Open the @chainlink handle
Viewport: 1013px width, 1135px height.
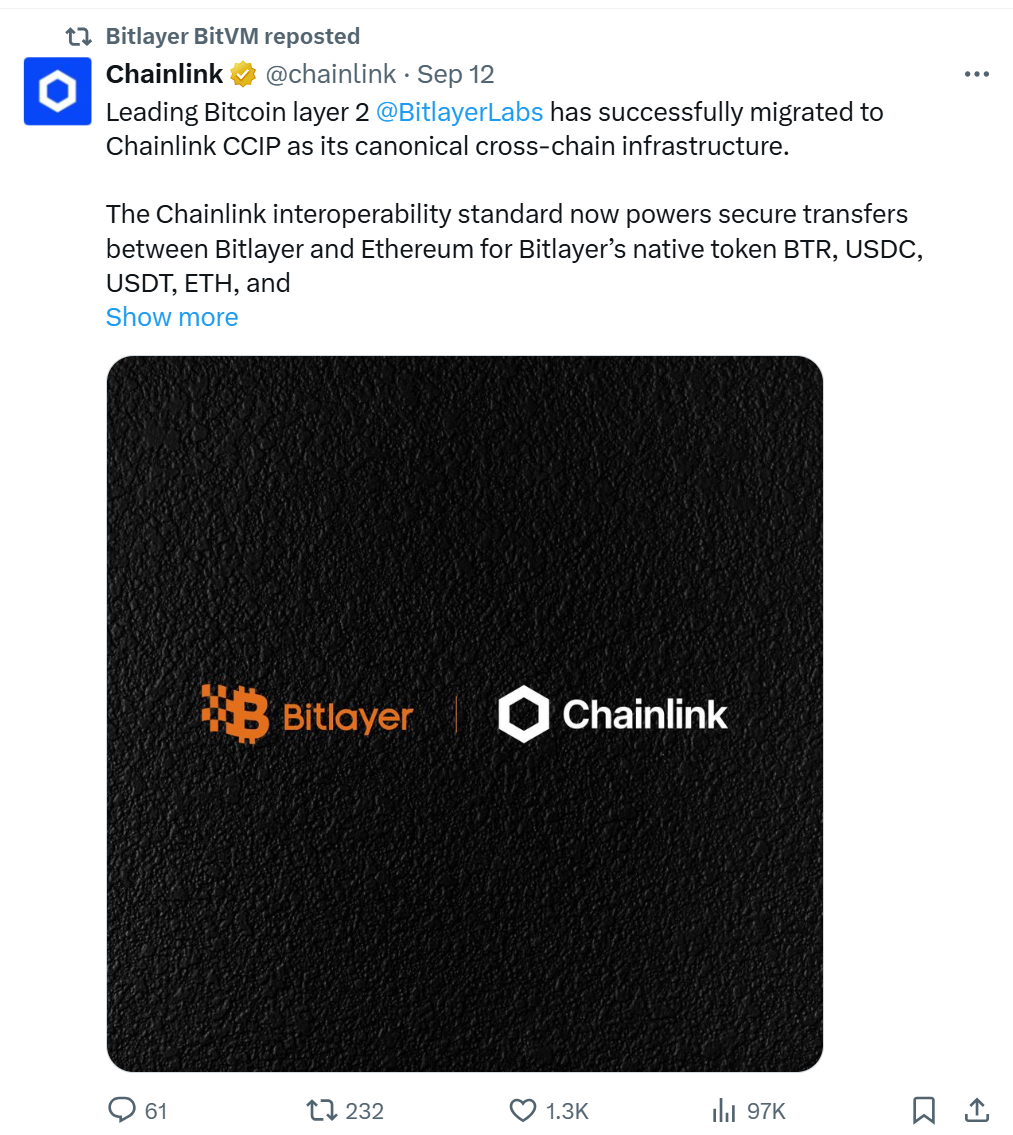(x=330, y=75)
